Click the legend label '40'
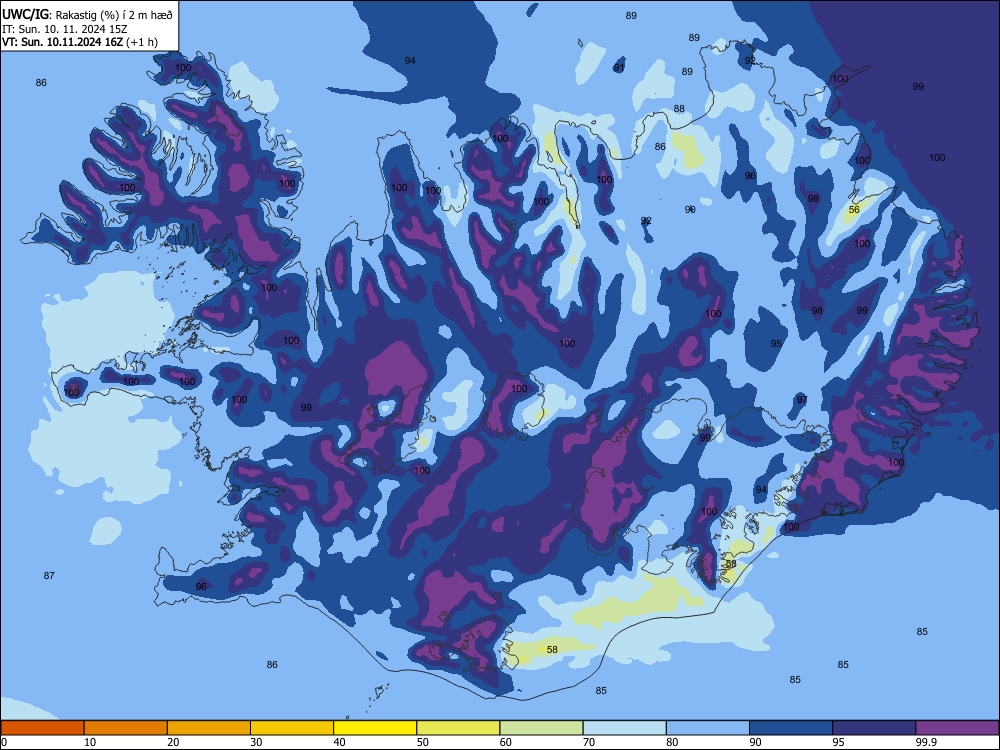Image resolution: width=1000 pixels, height=750 pixels. click(339, 742)
